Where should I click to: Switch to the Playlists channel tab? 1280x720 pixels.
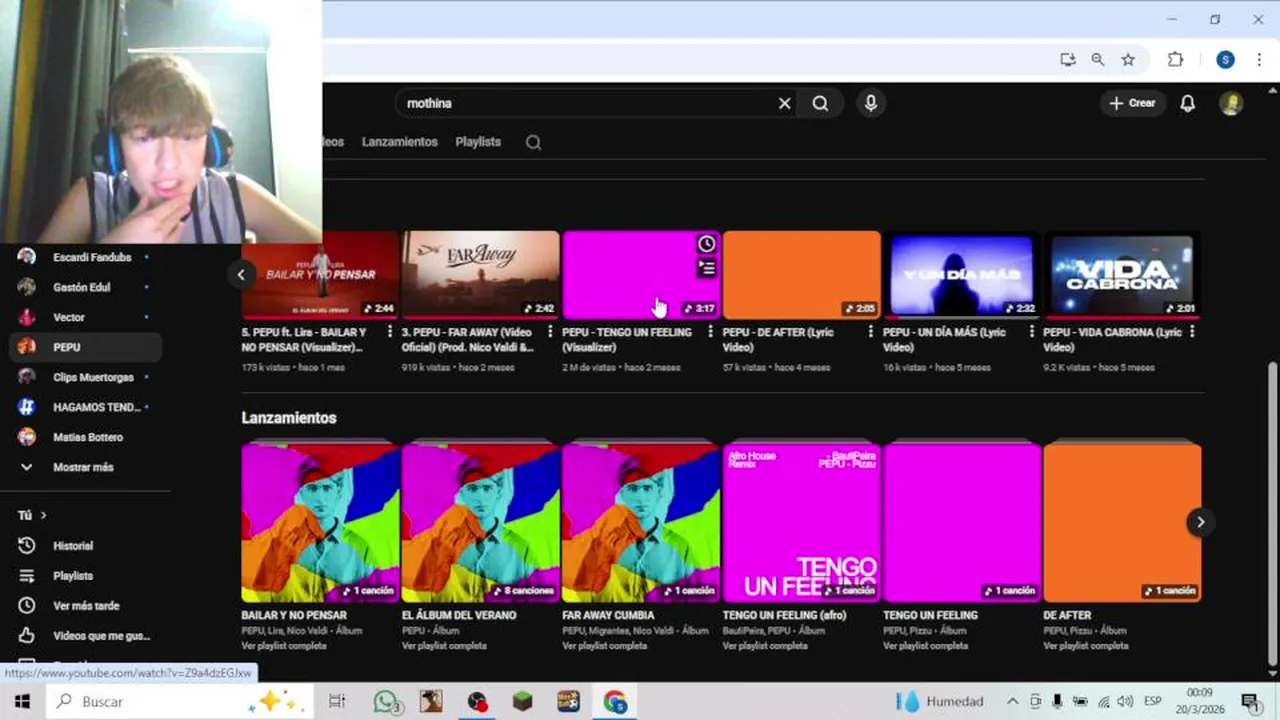478,142
